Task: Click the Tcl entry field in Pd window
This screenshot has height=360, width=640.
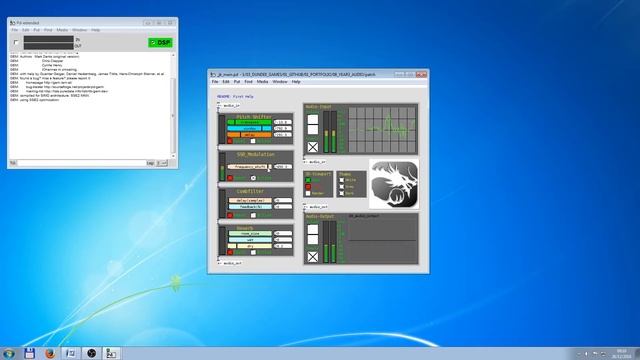Action: pos(81,163)
